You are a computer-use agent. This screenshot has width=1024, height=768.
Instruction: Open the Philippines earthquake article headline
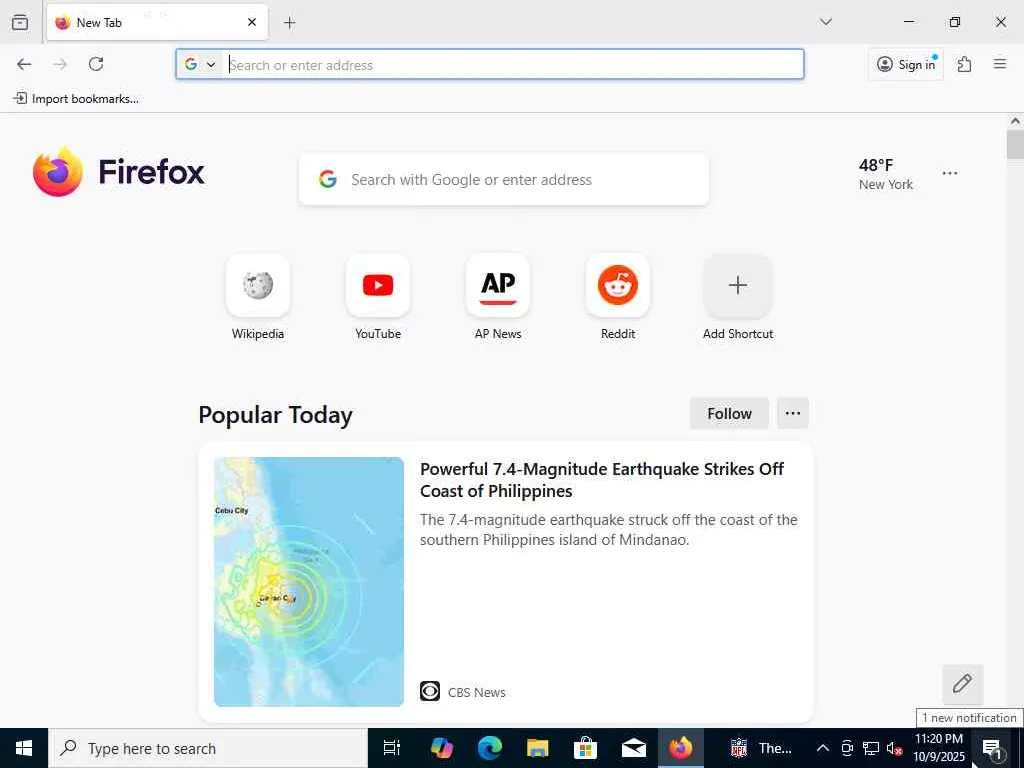(601, 480)
